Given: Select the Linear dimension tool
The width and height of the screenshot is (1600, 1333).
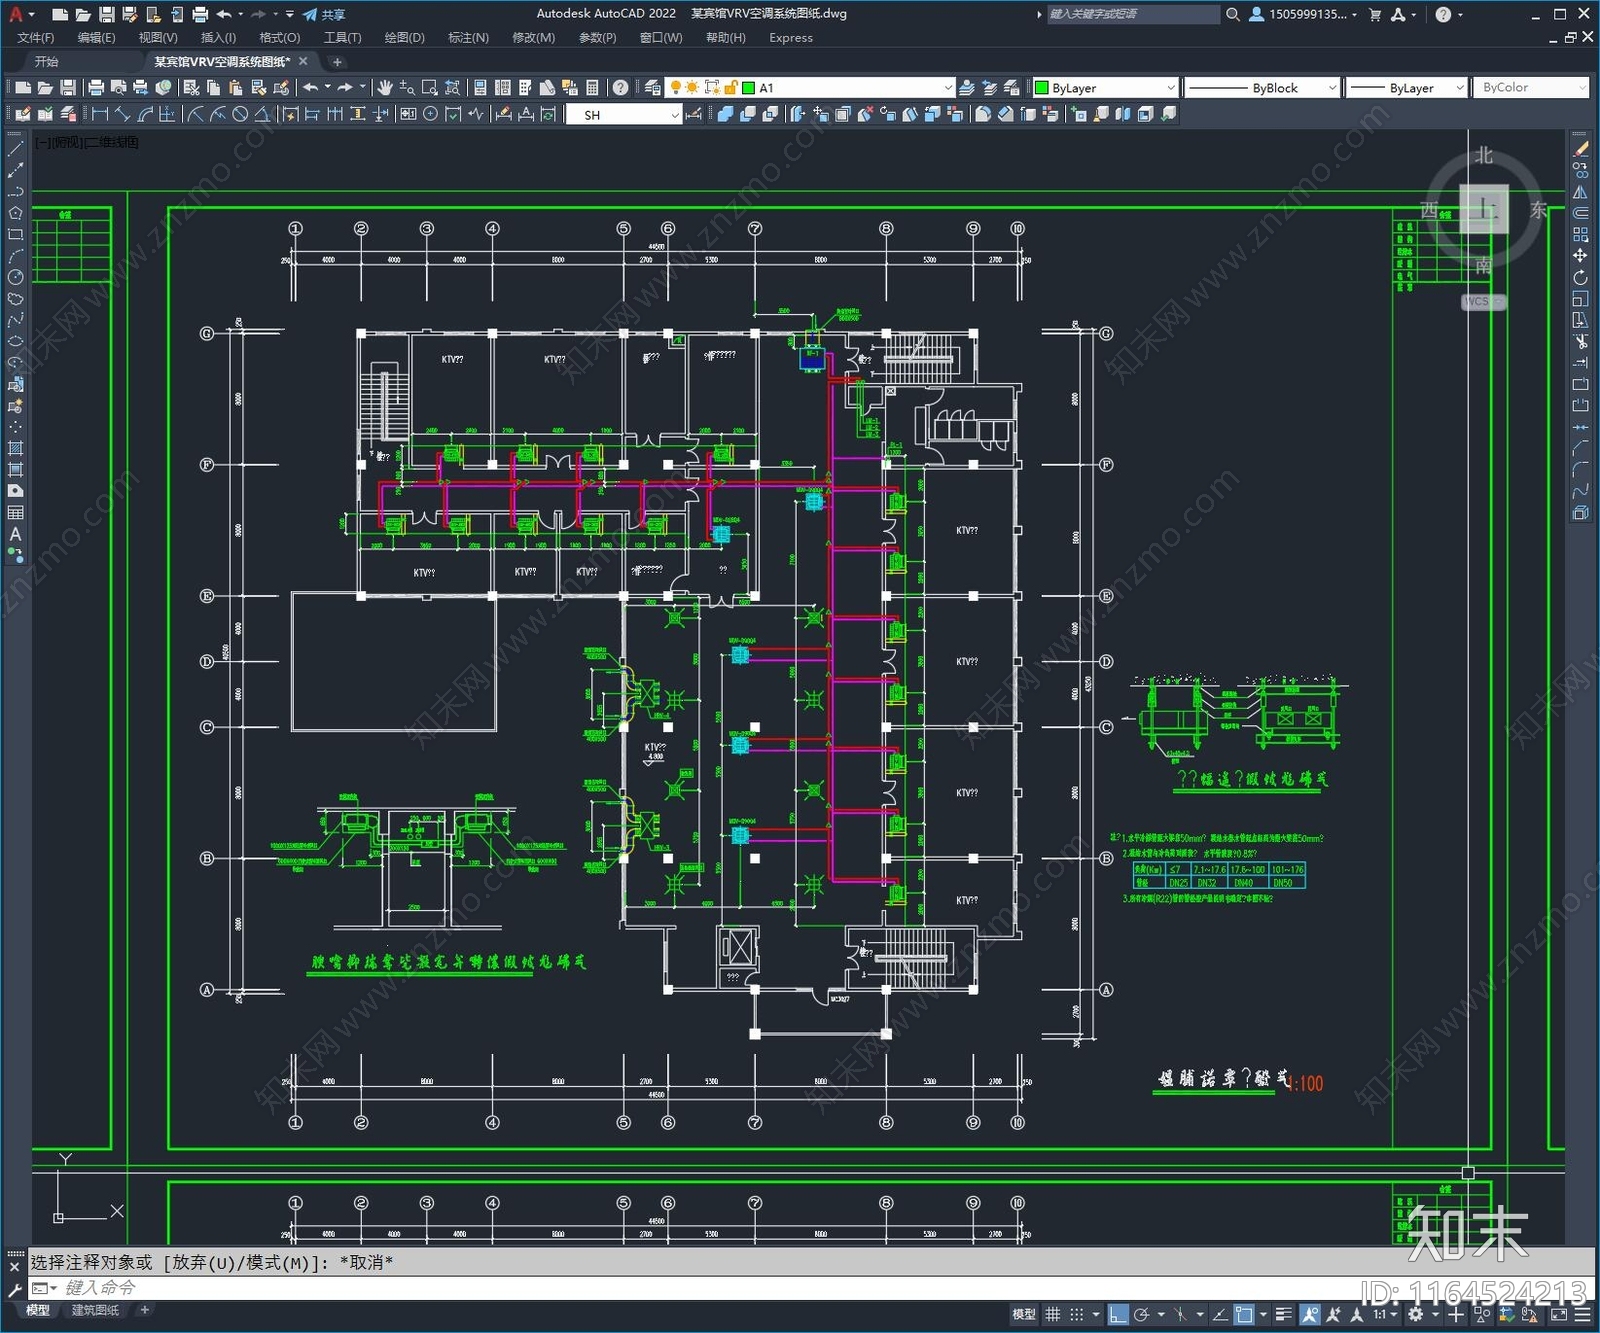Looking at the screenshot, I should click(100, 114).
